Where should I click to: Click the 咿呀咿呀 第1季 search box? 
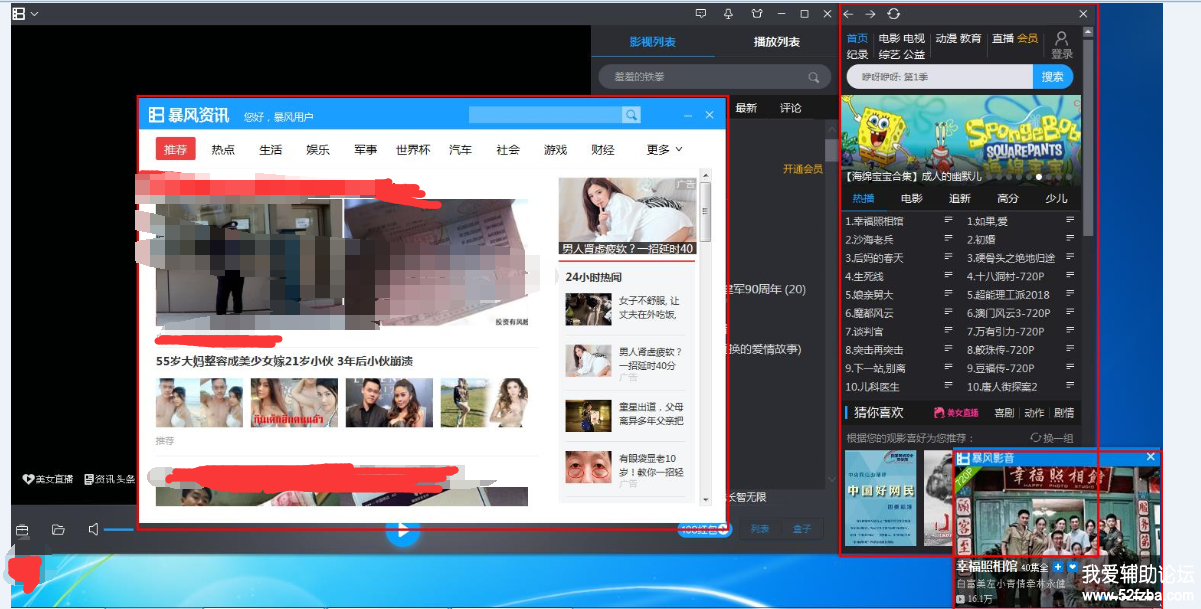point(939,77)
